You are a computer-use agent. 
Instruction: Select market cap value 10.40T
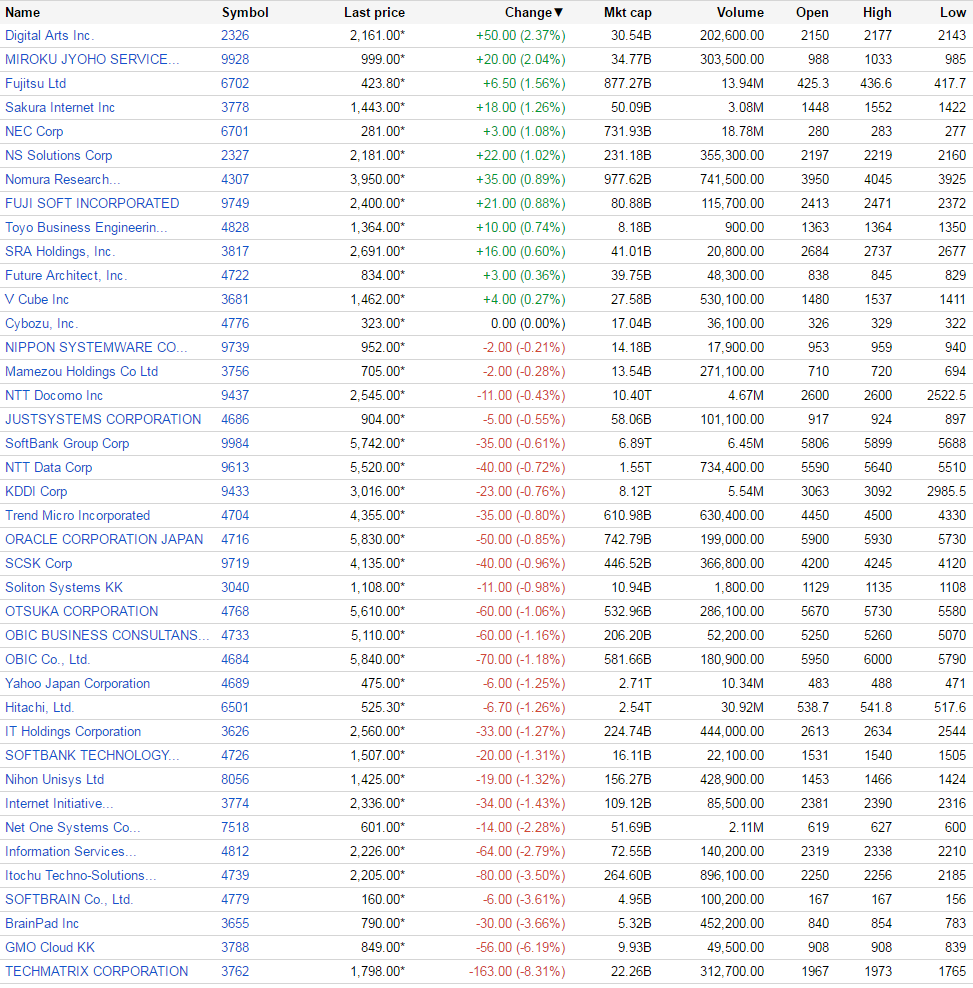coord(631,395)
